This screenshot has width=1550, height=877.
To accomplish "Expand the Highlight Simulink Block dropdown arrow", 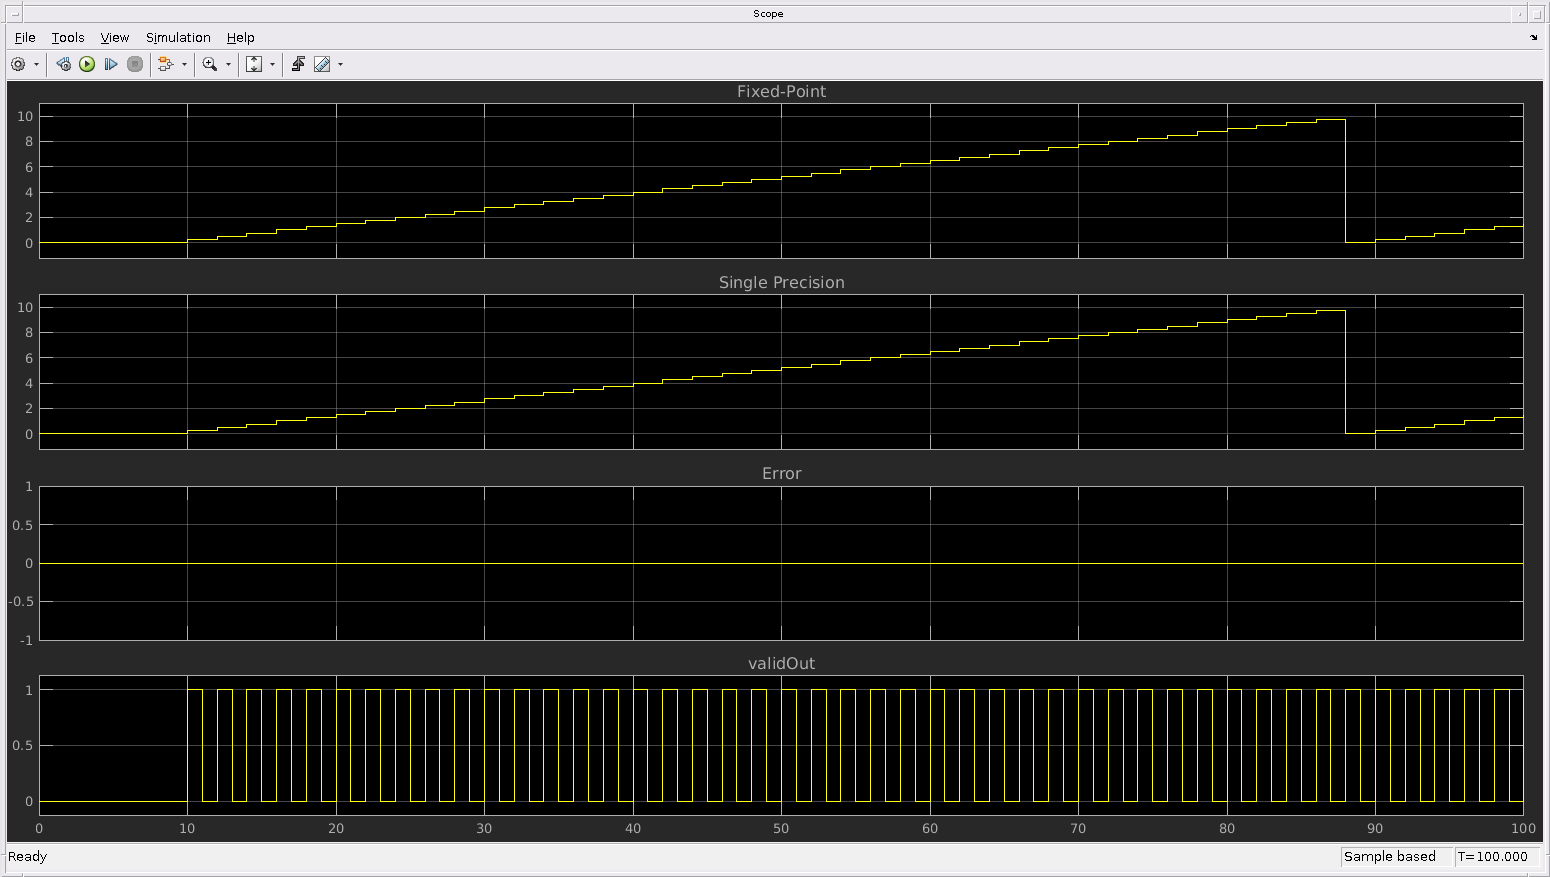I will coord(184,64).
